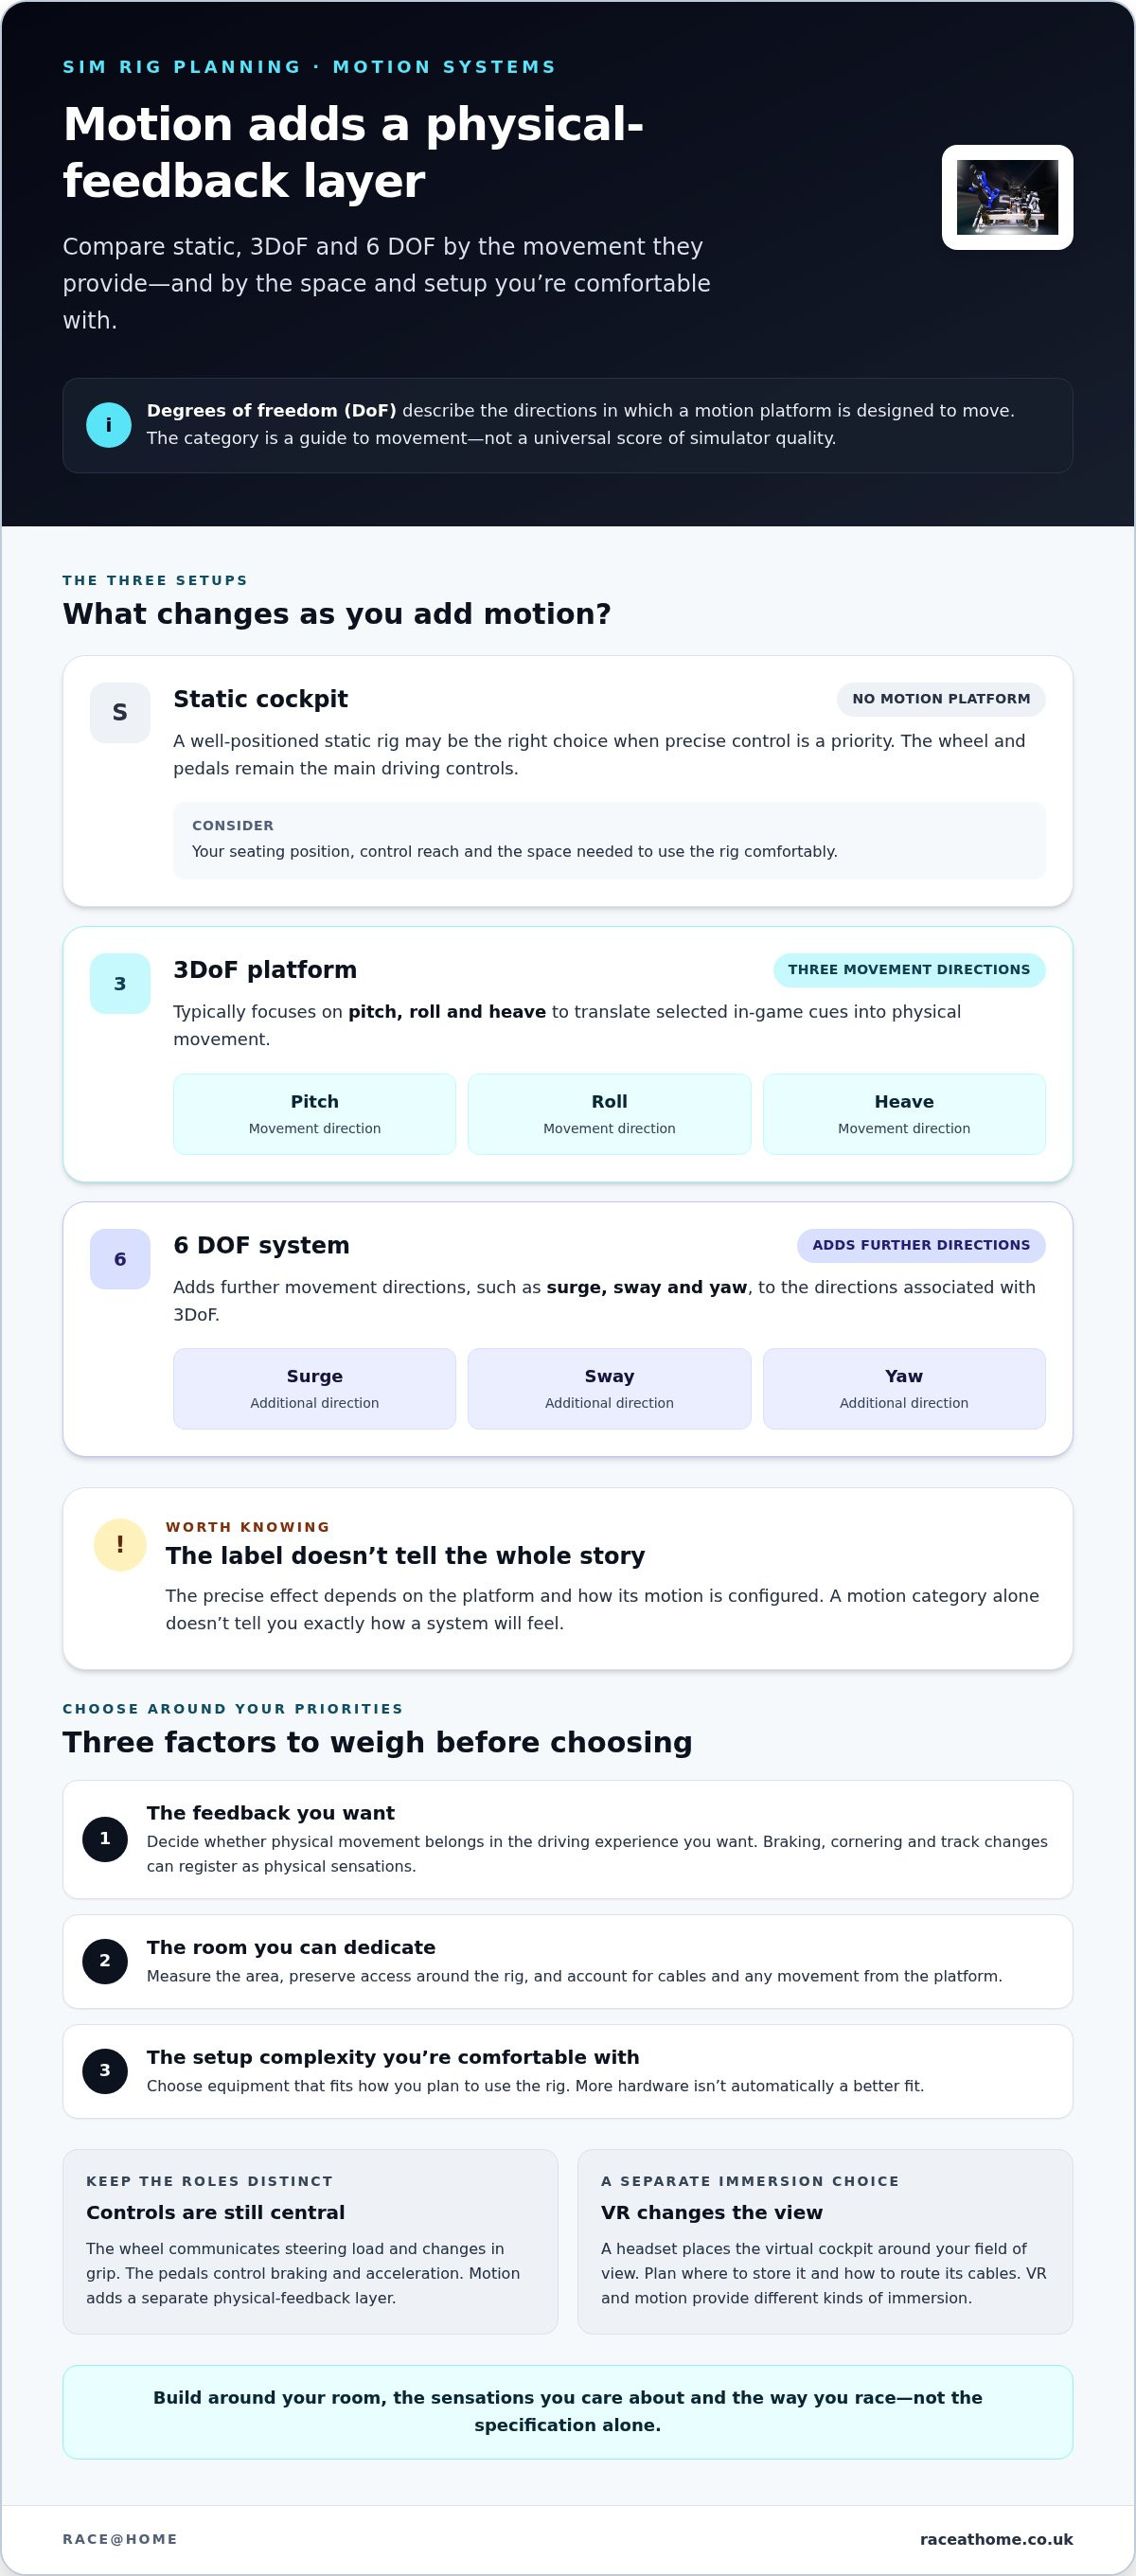This screenshot has height=2576, width=1136.
Task: Click the number 1 circle beside The feedback you want
Action: [x=105, y=1839]
